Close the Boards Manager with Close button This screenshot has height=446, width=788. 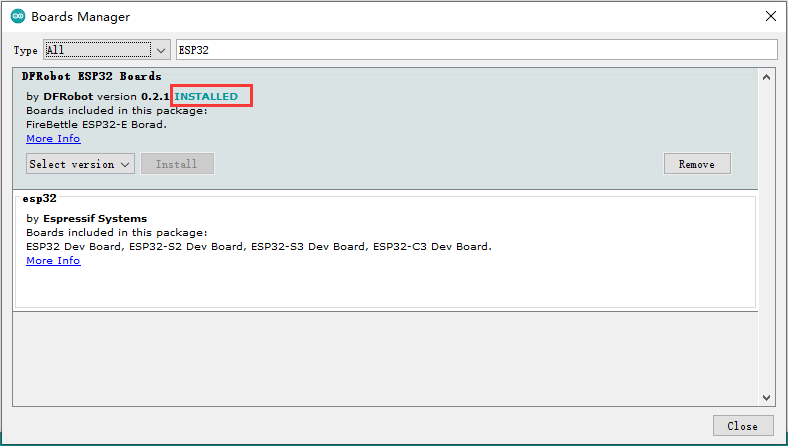(x=743, y=426)
